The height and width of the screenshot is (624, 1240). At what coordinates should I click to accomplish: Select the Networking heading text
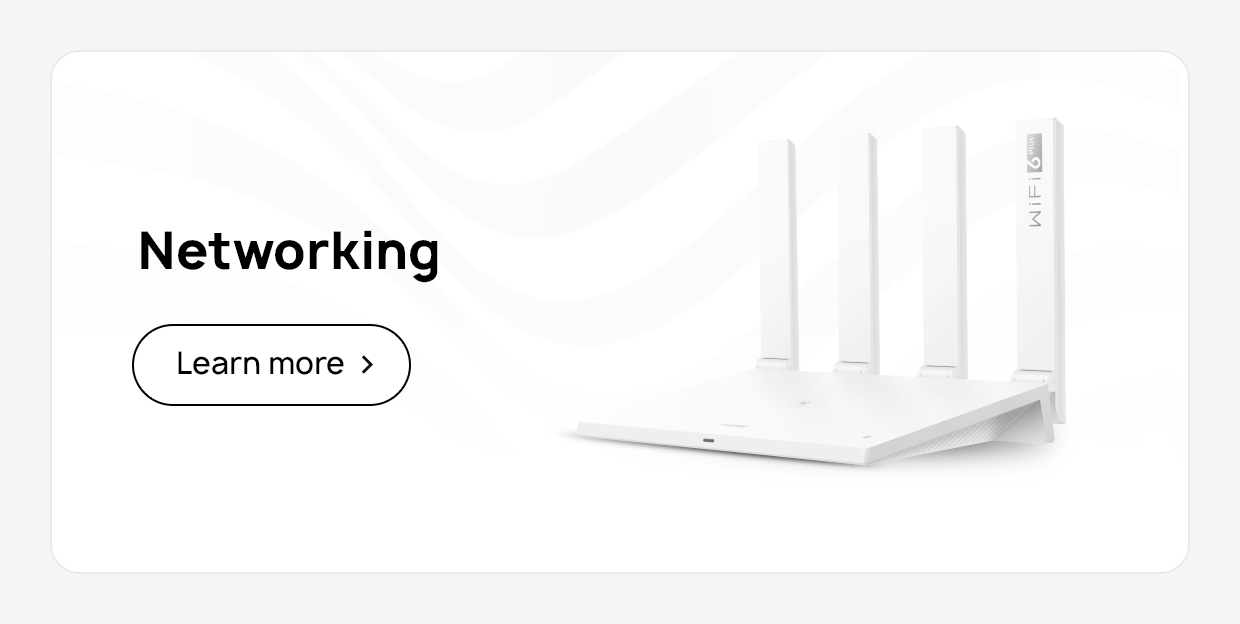[x=289, y=252]
